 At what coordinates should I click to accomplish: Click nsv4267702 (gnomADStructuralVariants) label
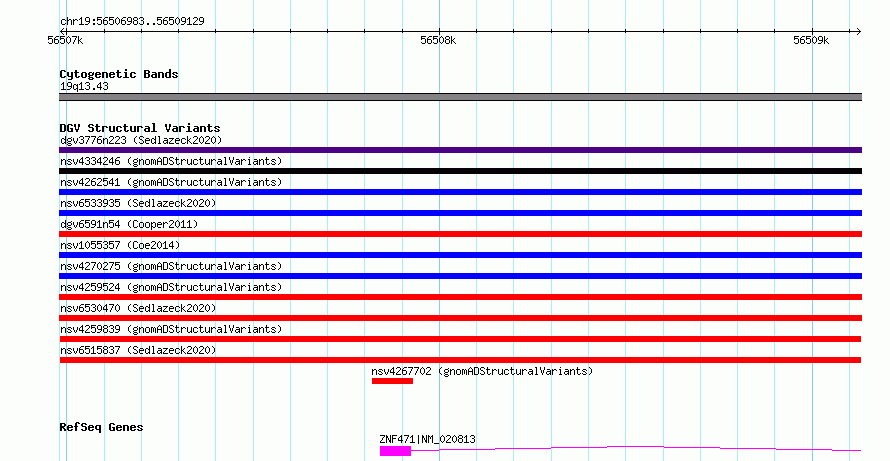482,371
